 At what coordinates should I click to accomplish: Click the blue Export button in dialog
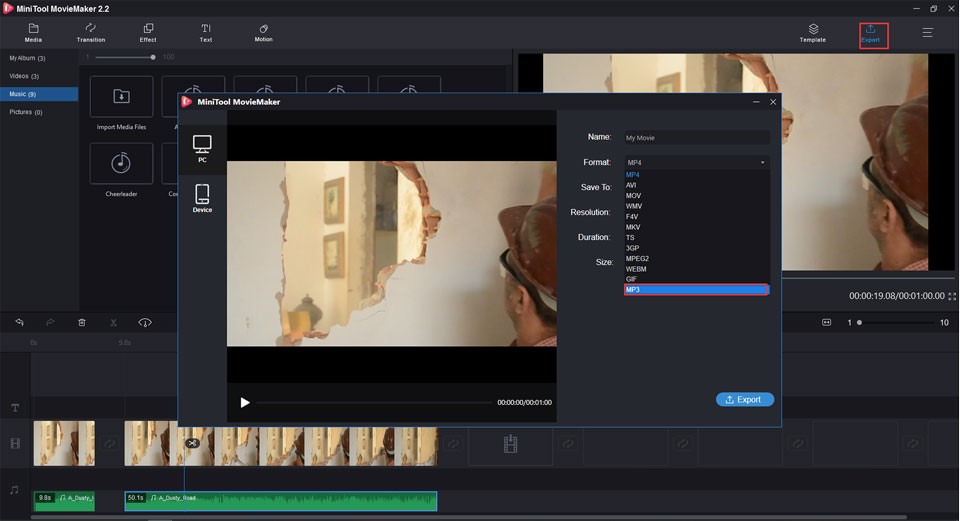pos(744,399)
